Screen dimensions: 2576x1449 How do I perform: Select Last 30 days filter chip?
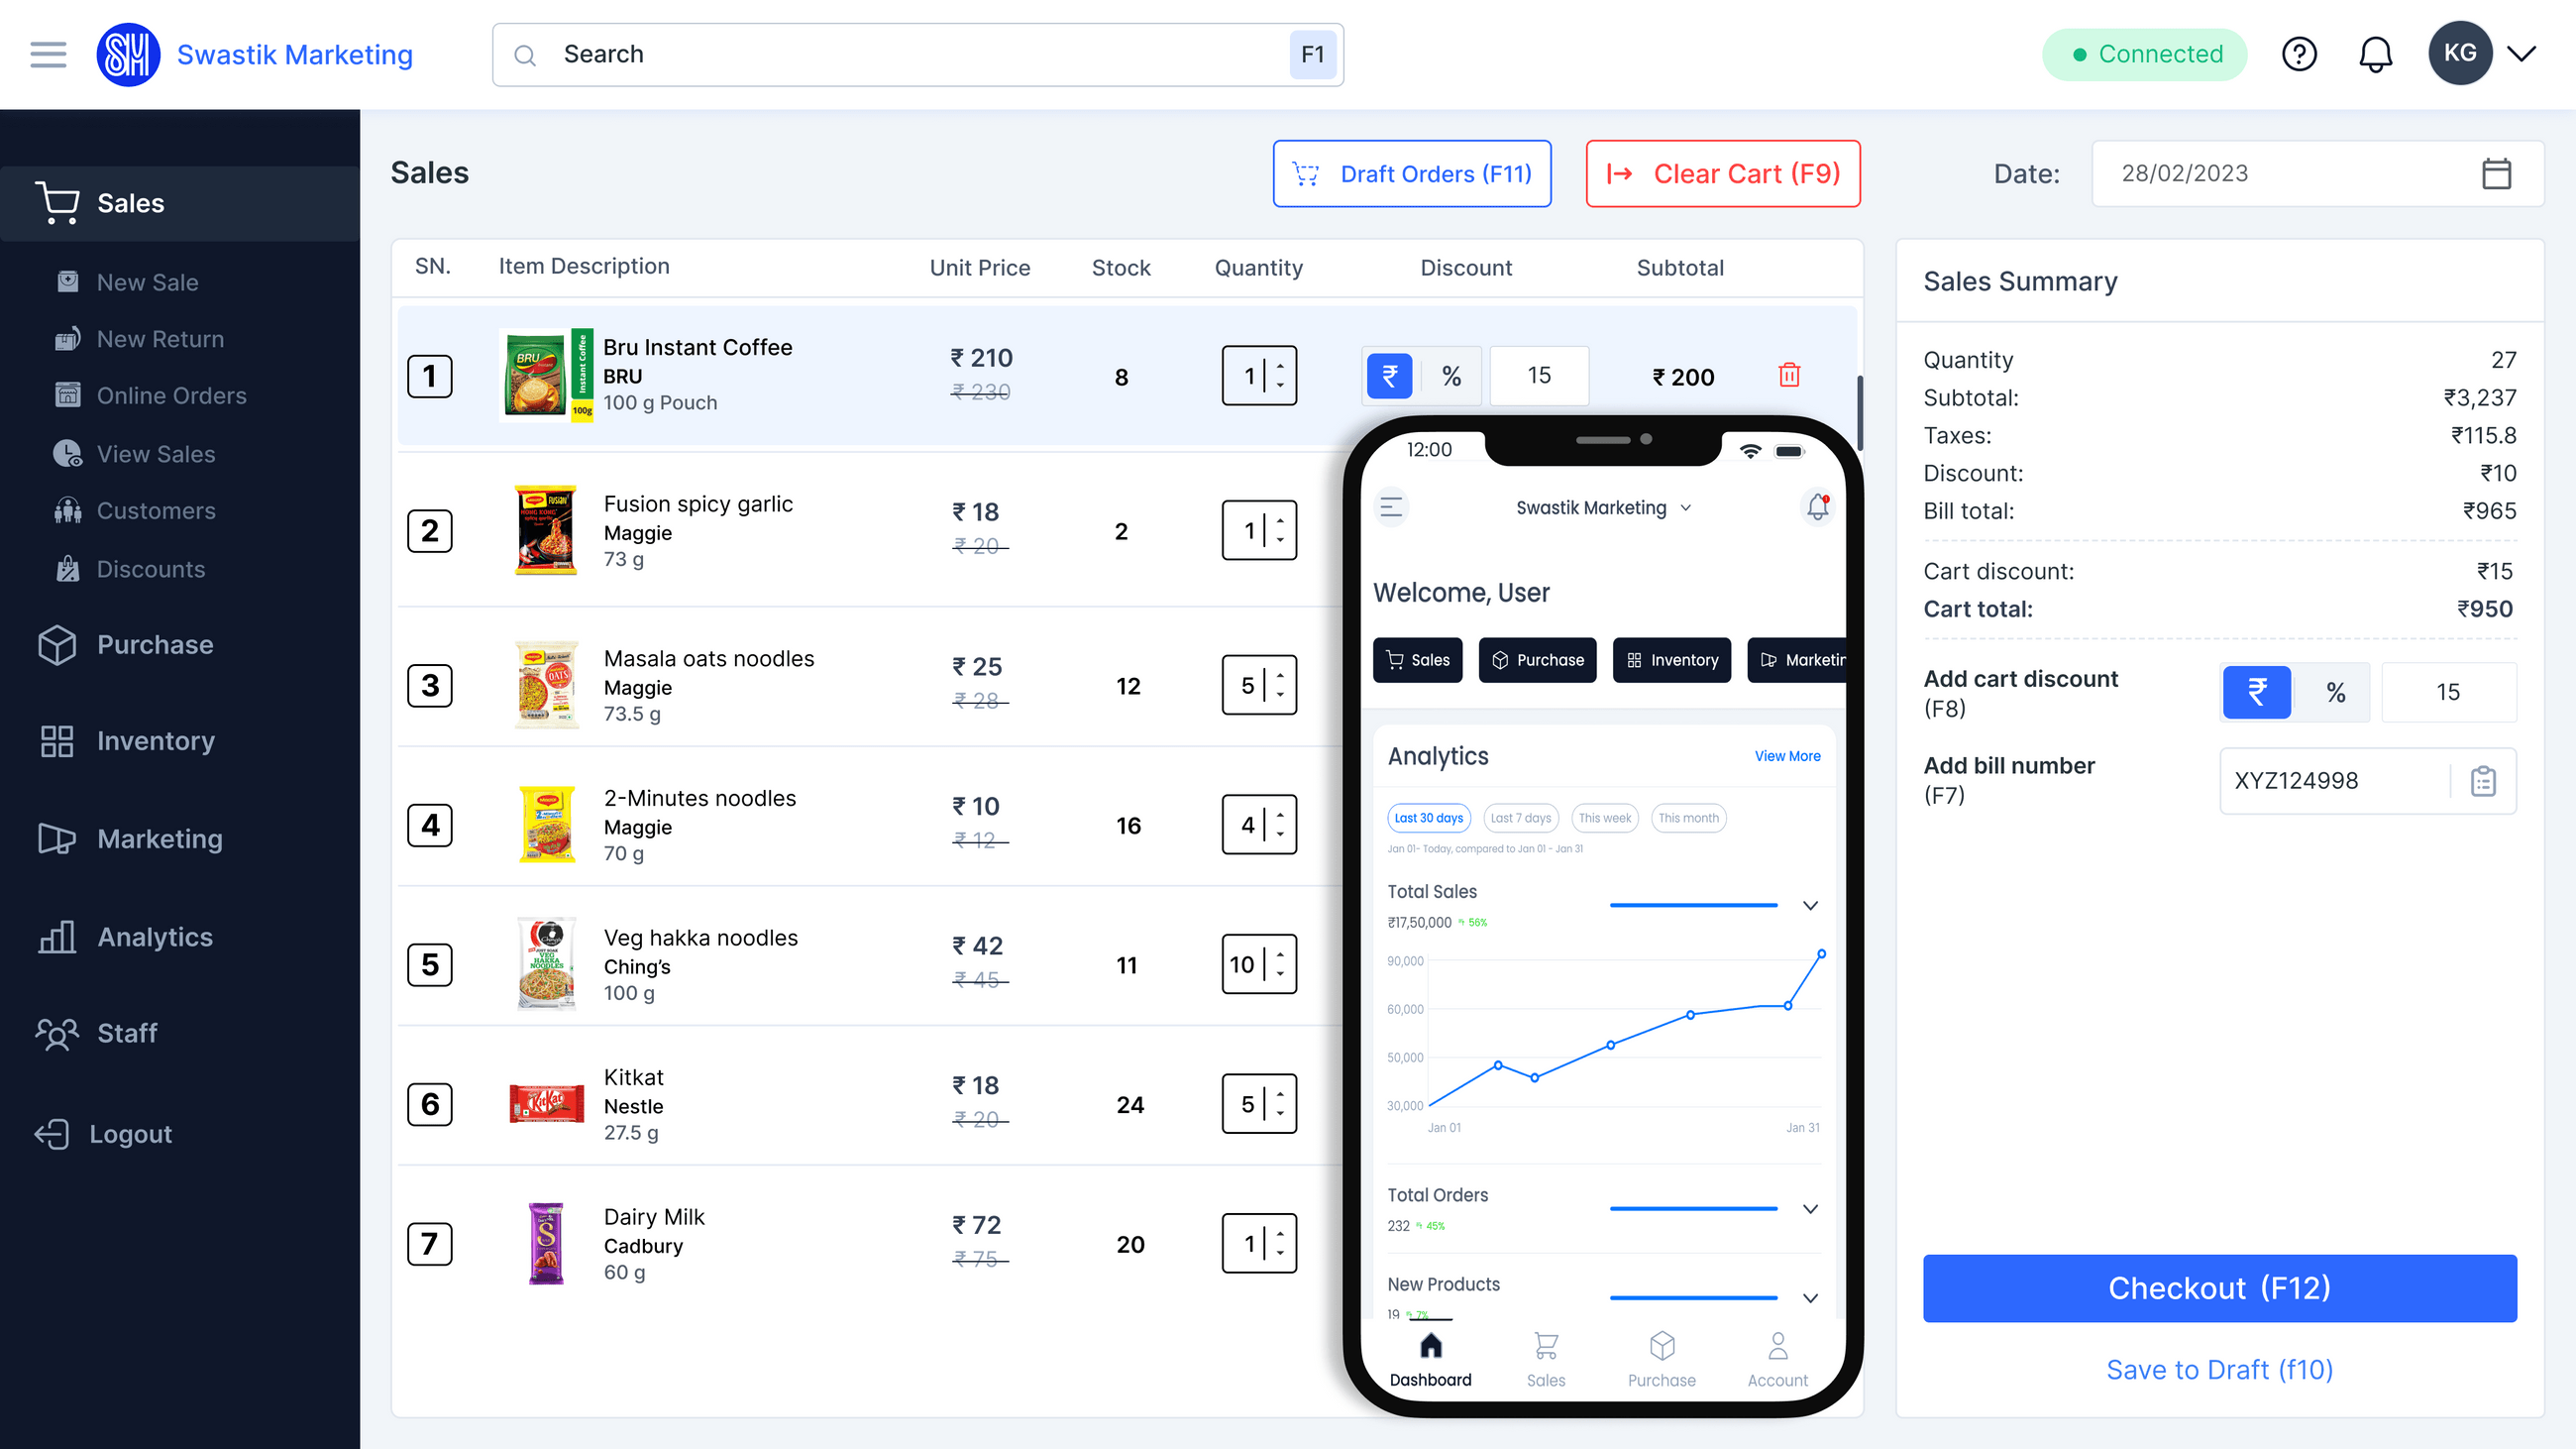(1428, 818)
